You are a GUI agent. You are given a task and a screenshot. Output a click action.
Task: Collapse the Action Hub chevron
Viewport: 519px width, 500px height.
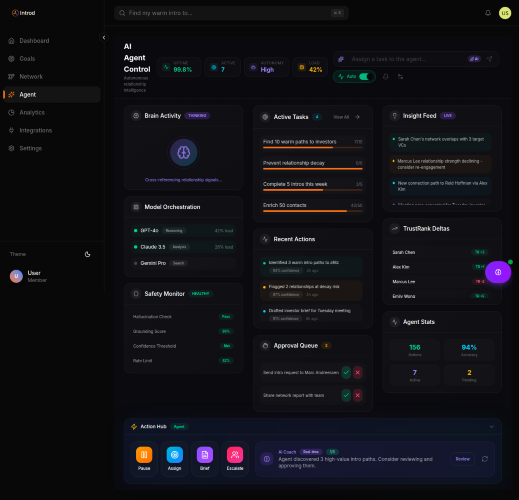(491, 427)
